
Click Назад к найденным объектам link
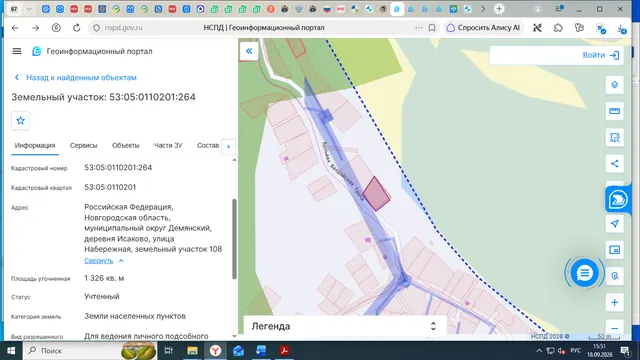(81, 78)
